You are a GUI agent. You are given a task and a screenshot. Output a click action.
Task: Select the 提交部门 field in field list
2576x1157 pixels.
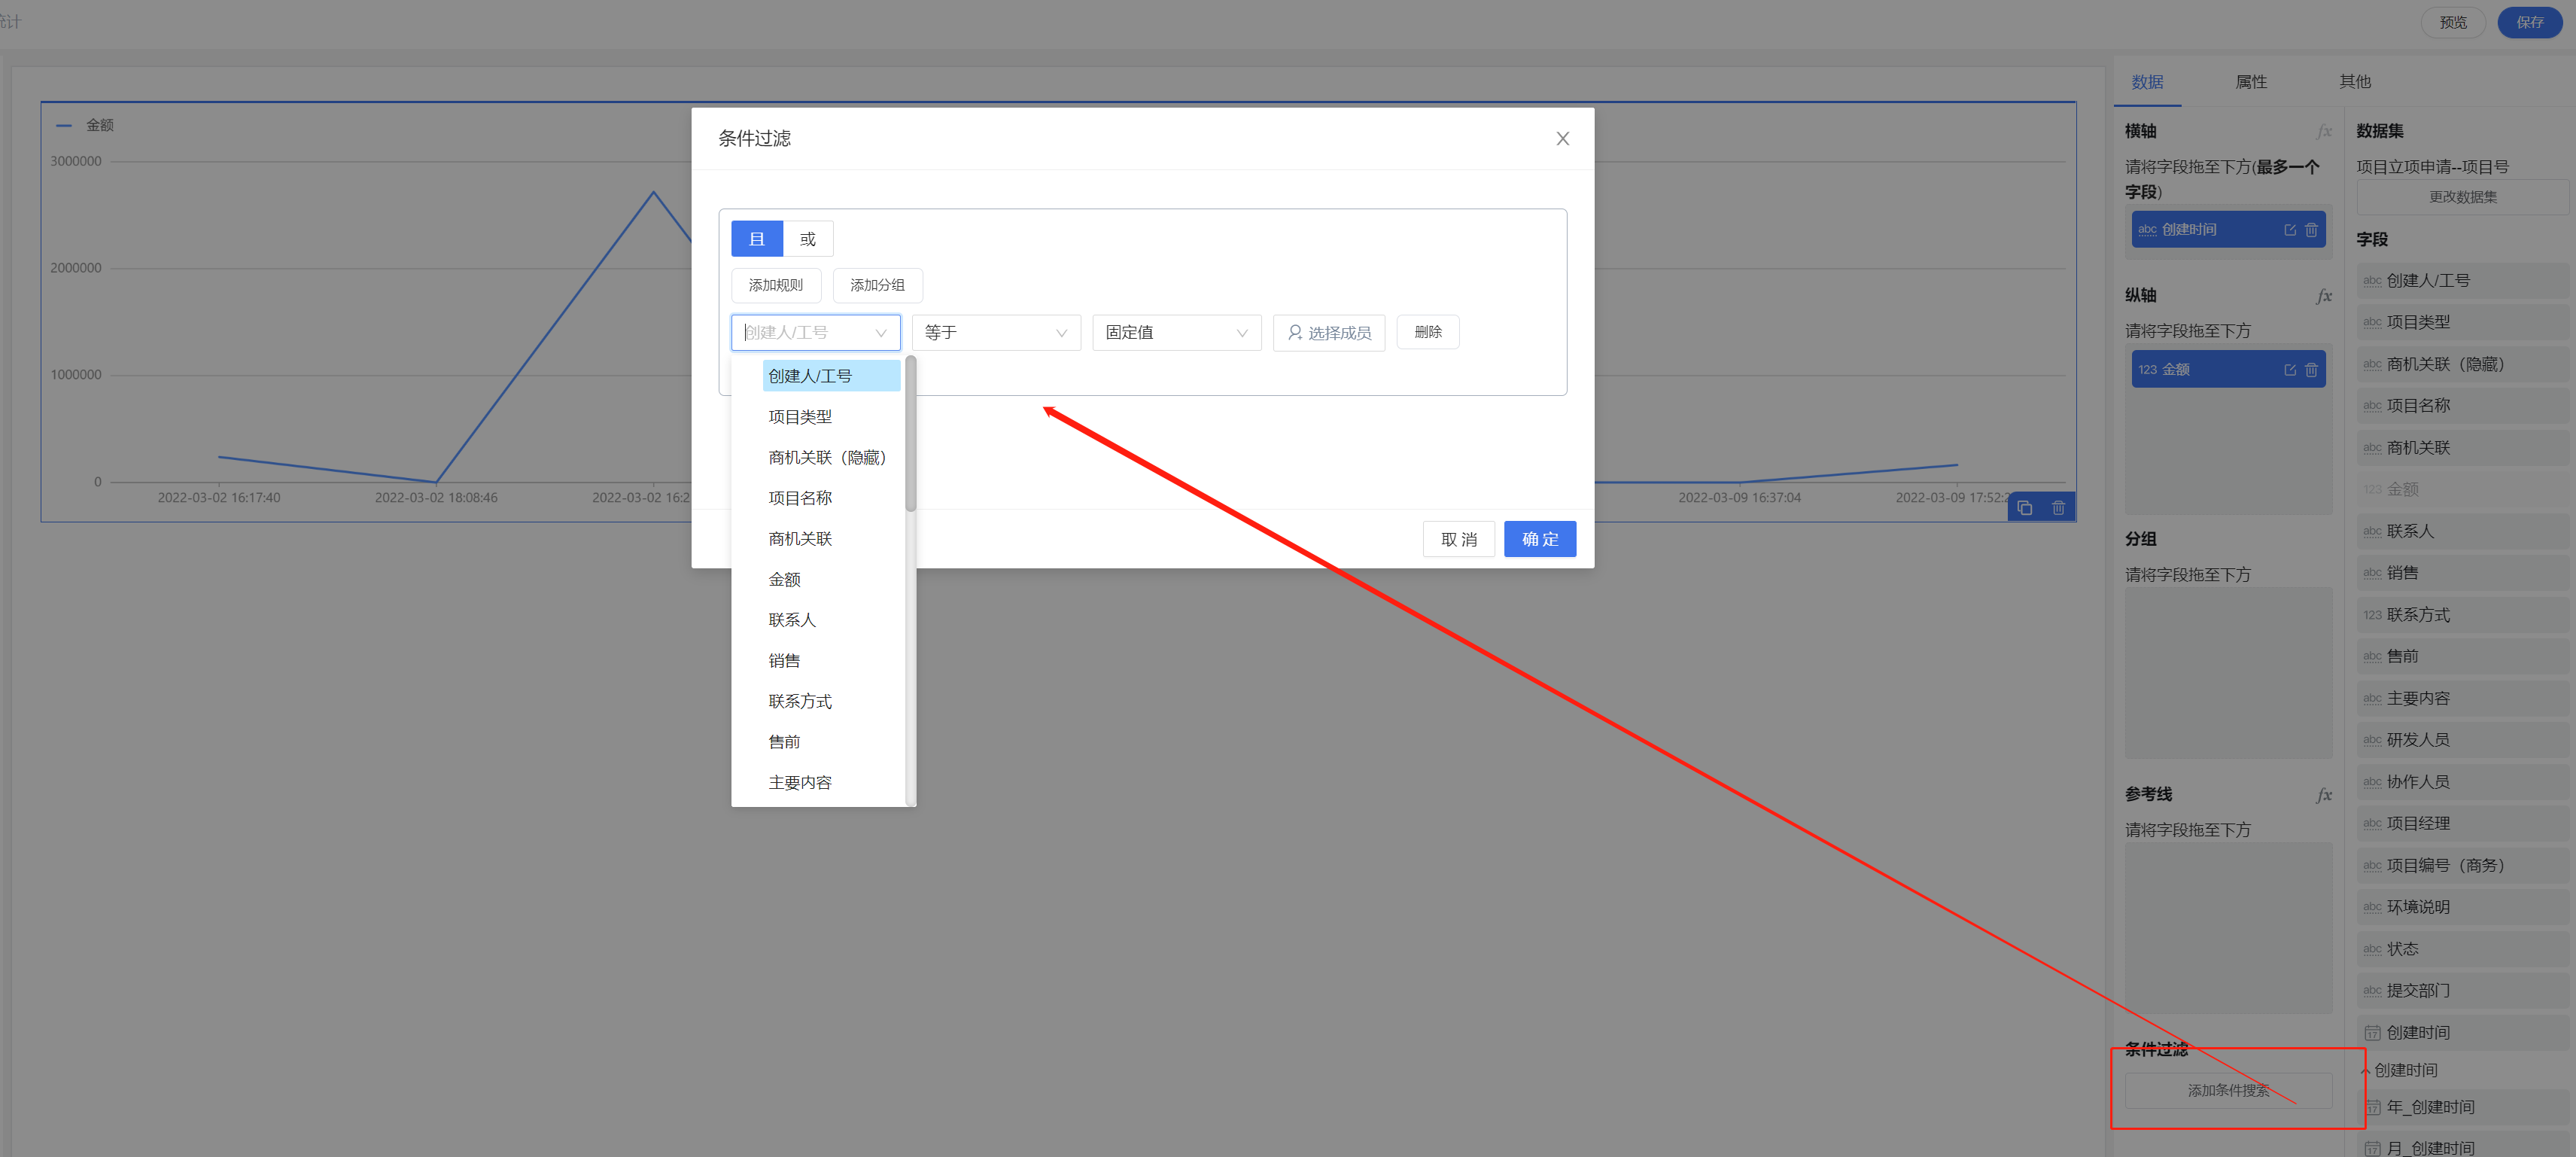click(x=2463, y=990)
